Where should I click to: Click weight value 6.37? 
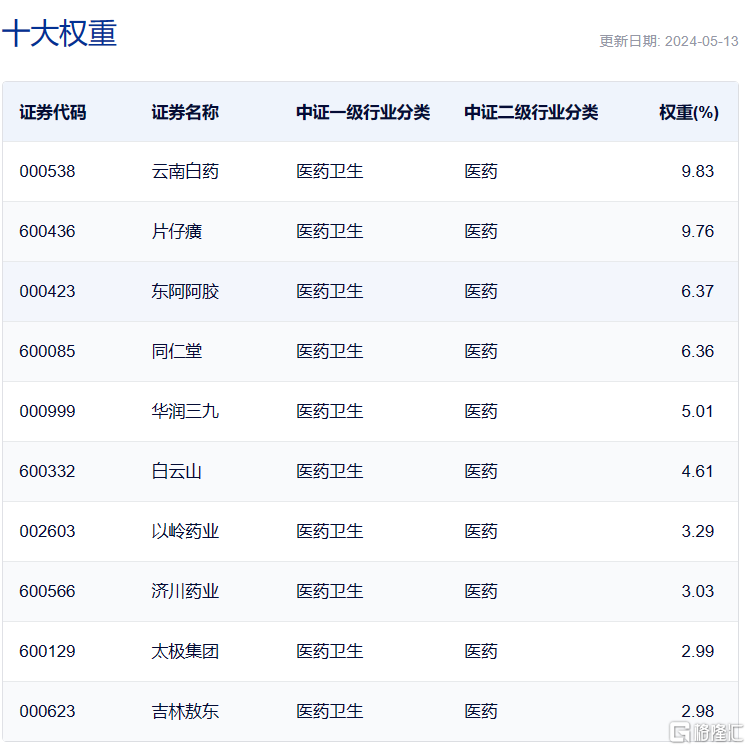[x=698, y=291]
